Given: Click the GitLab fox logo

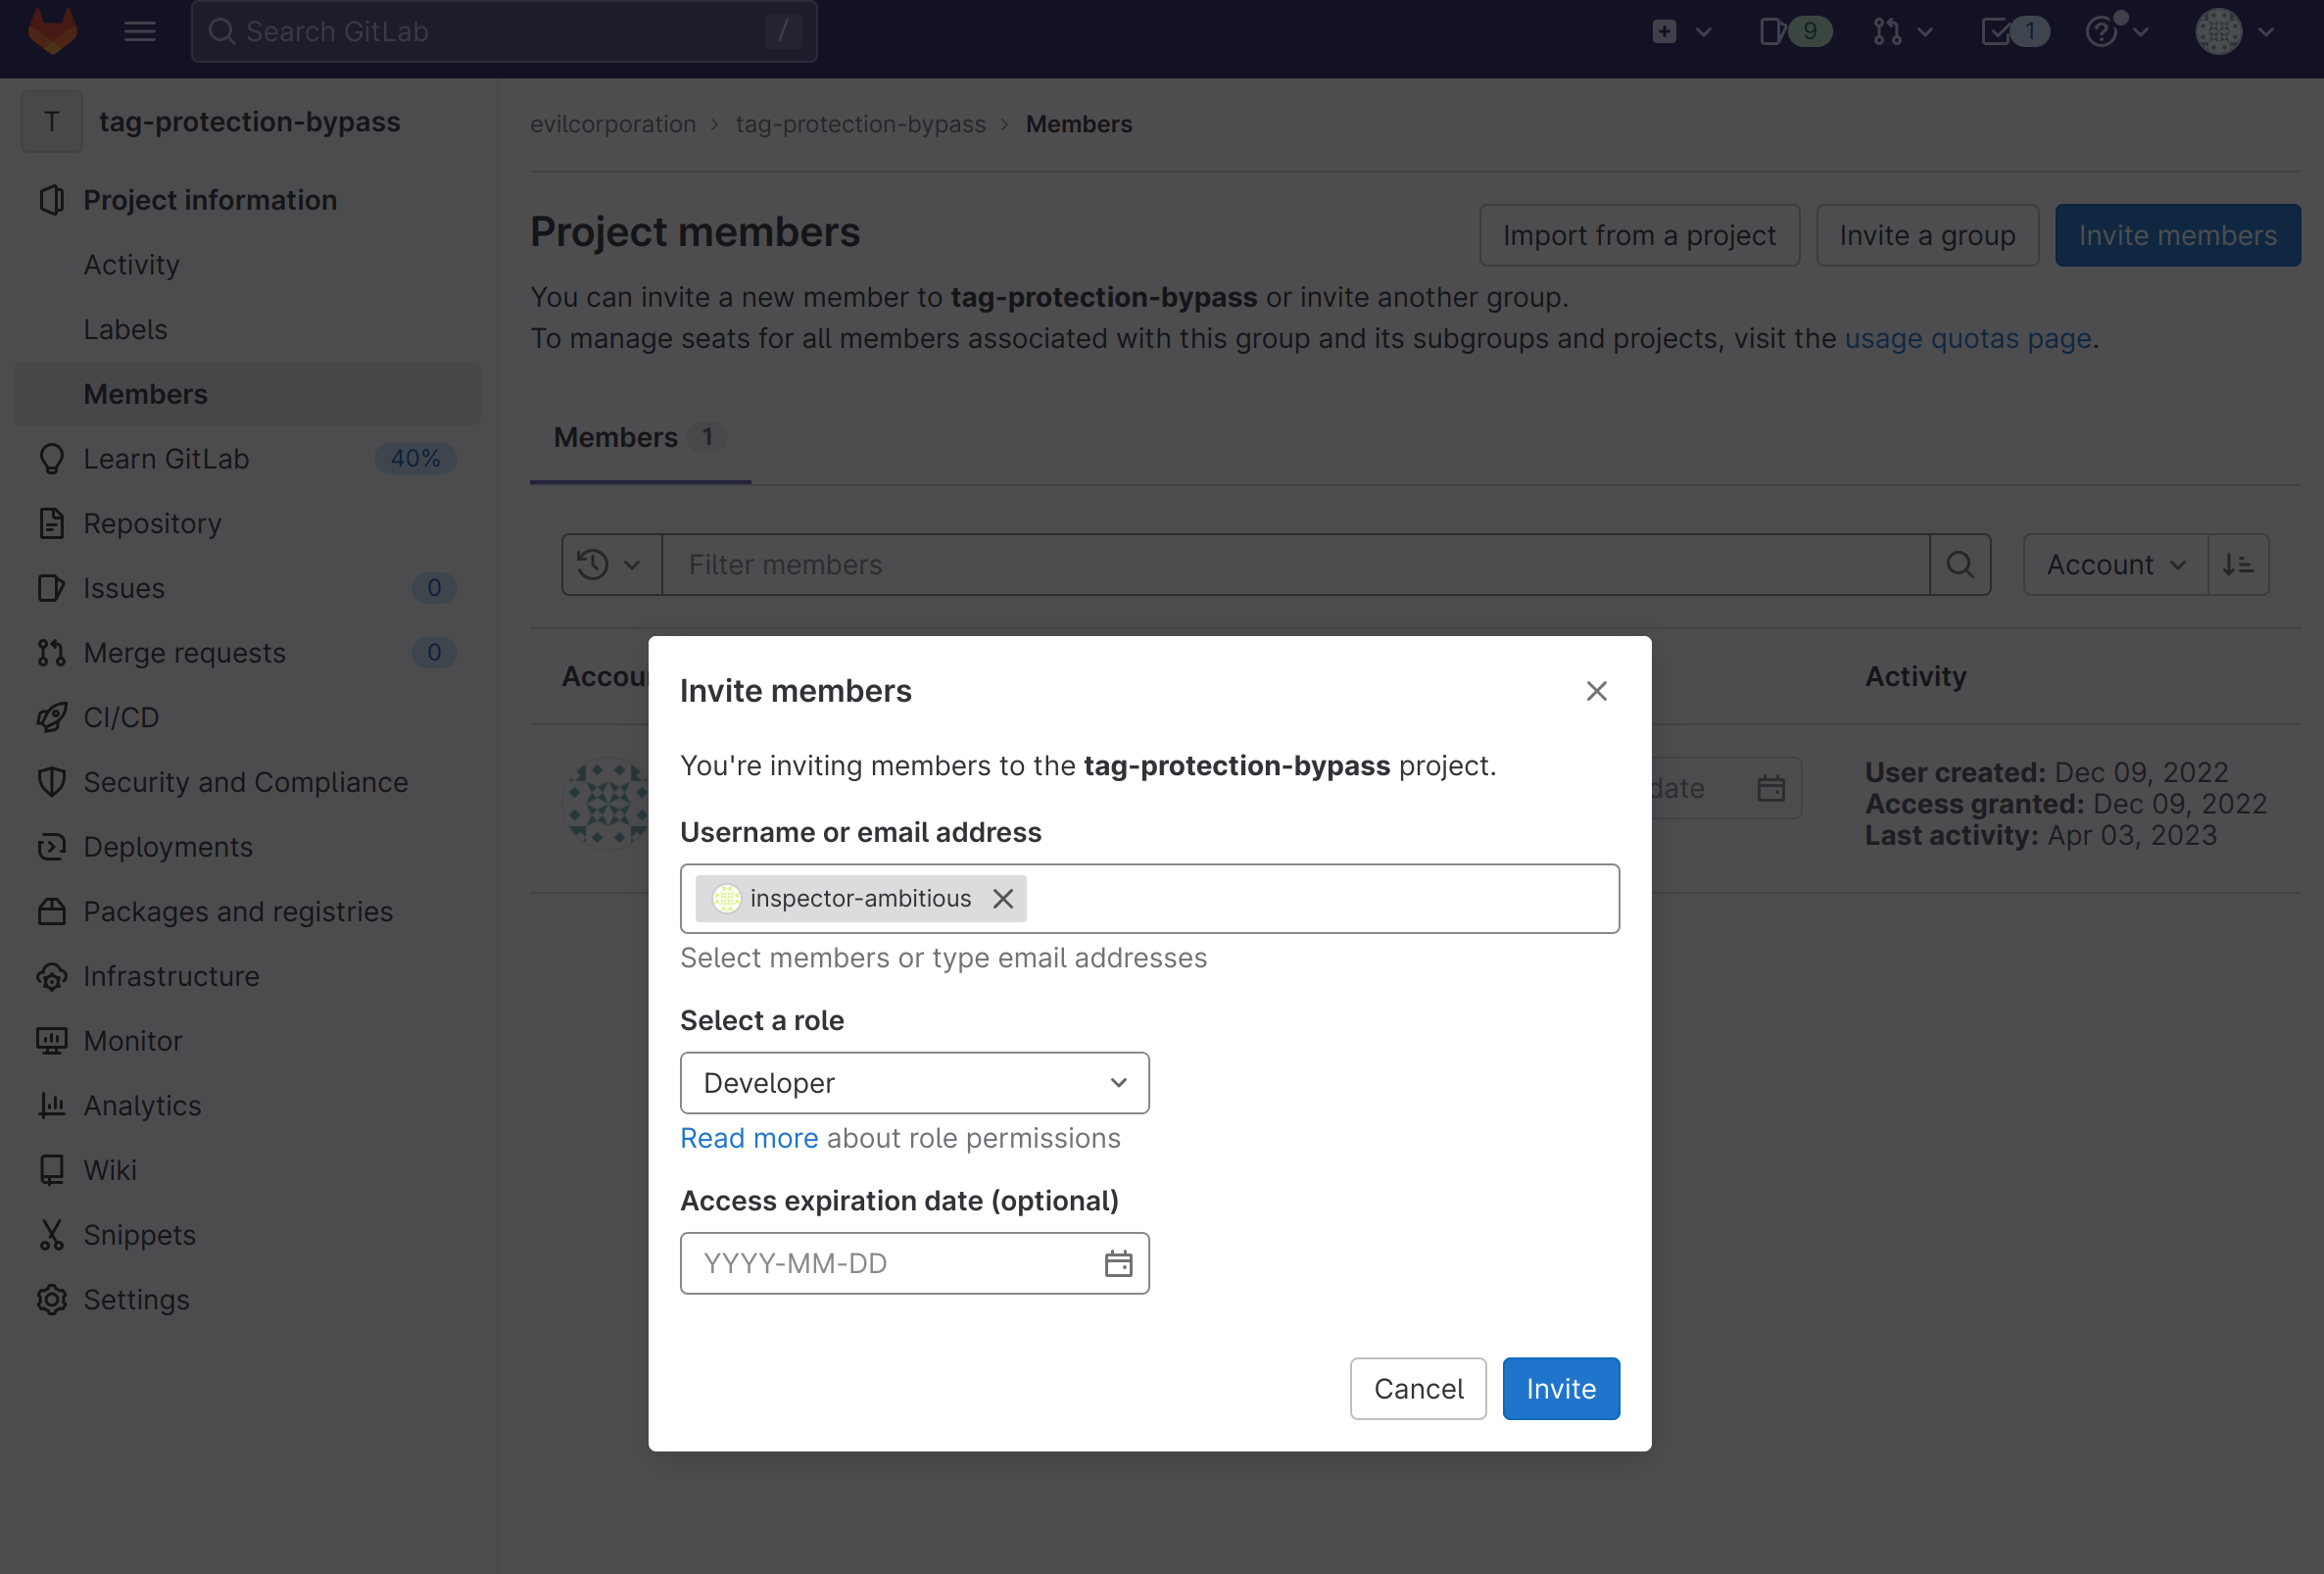Looking at the screenshot, I should (x=52, y=31).
